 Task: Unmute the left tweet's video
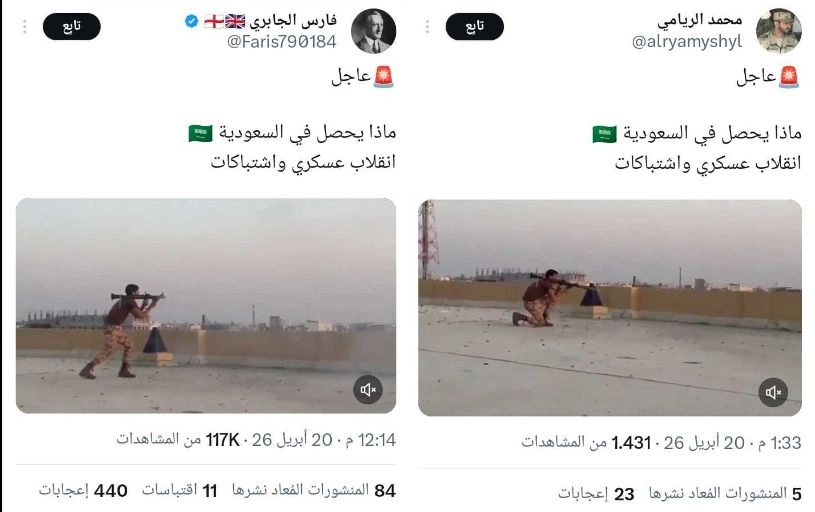pyautogui.click(x=368, y=389)
